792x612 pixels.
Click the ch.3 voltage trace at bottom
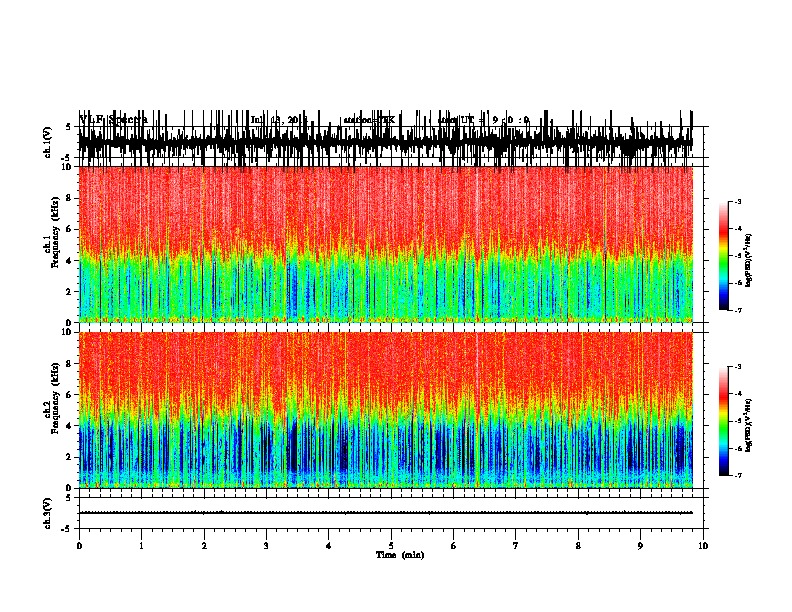(385, 513)
